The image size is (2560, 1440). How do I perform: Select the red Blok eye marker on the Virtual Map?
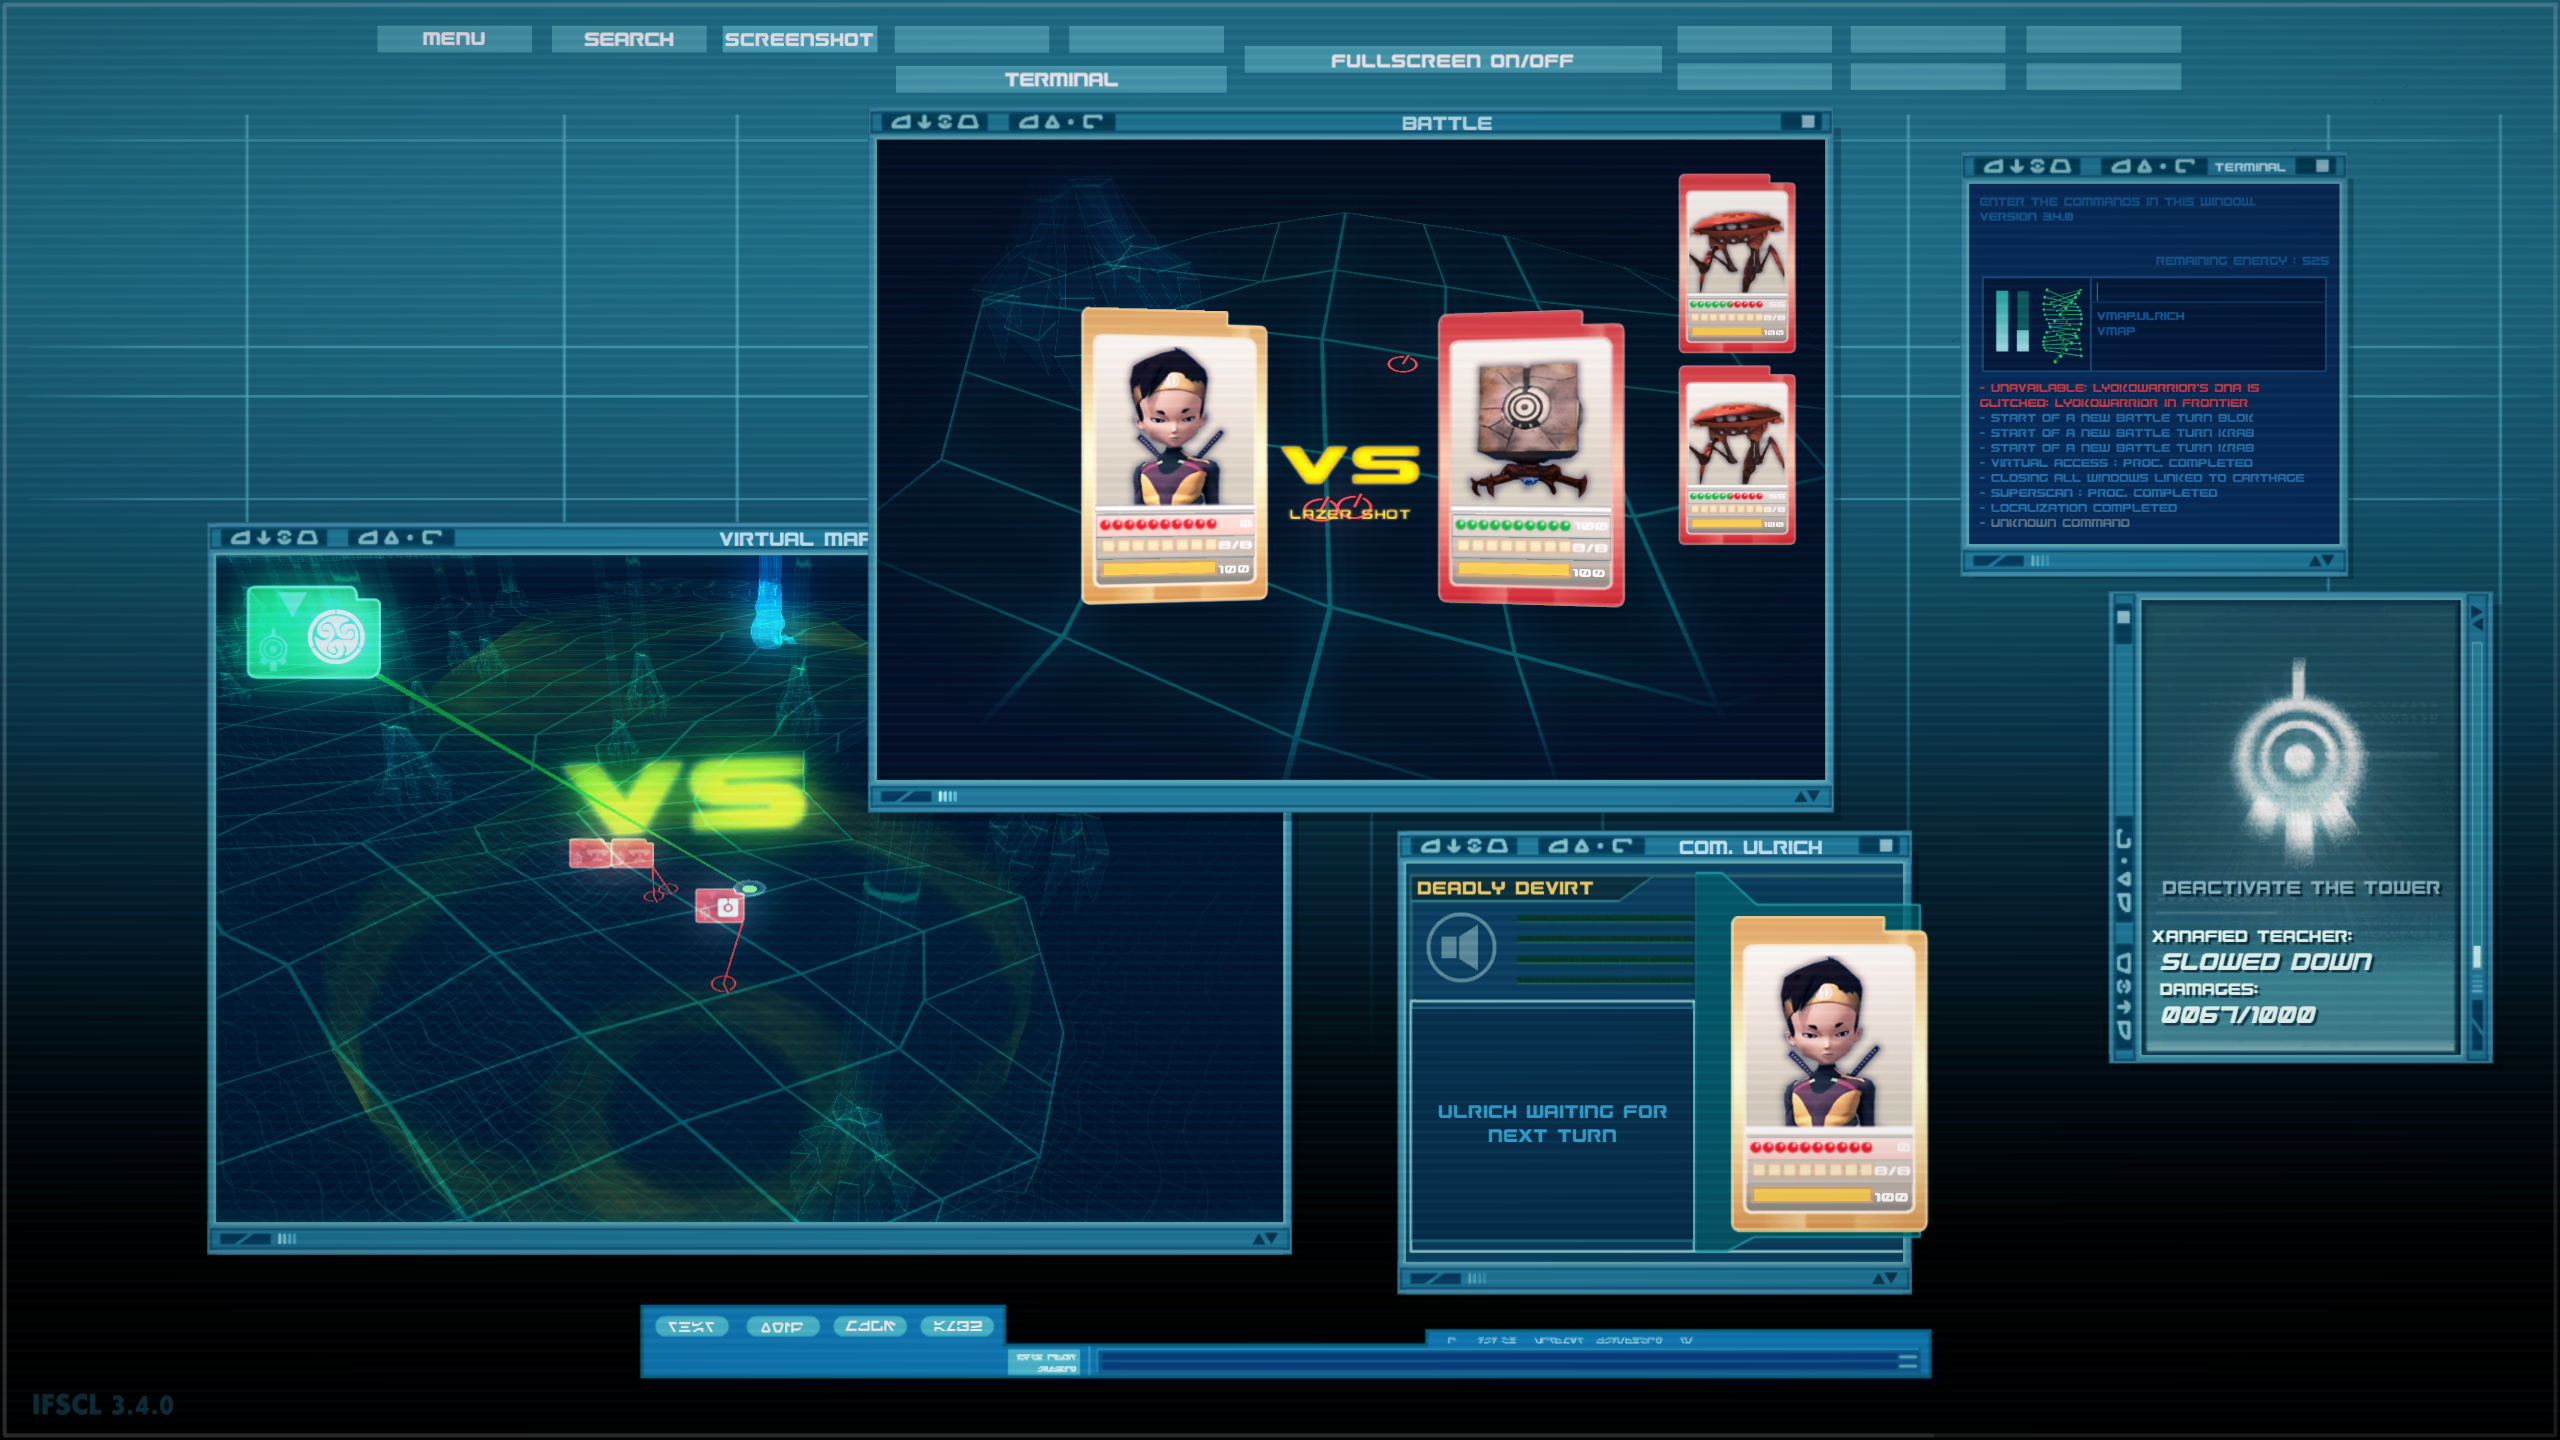coord(720,906)
